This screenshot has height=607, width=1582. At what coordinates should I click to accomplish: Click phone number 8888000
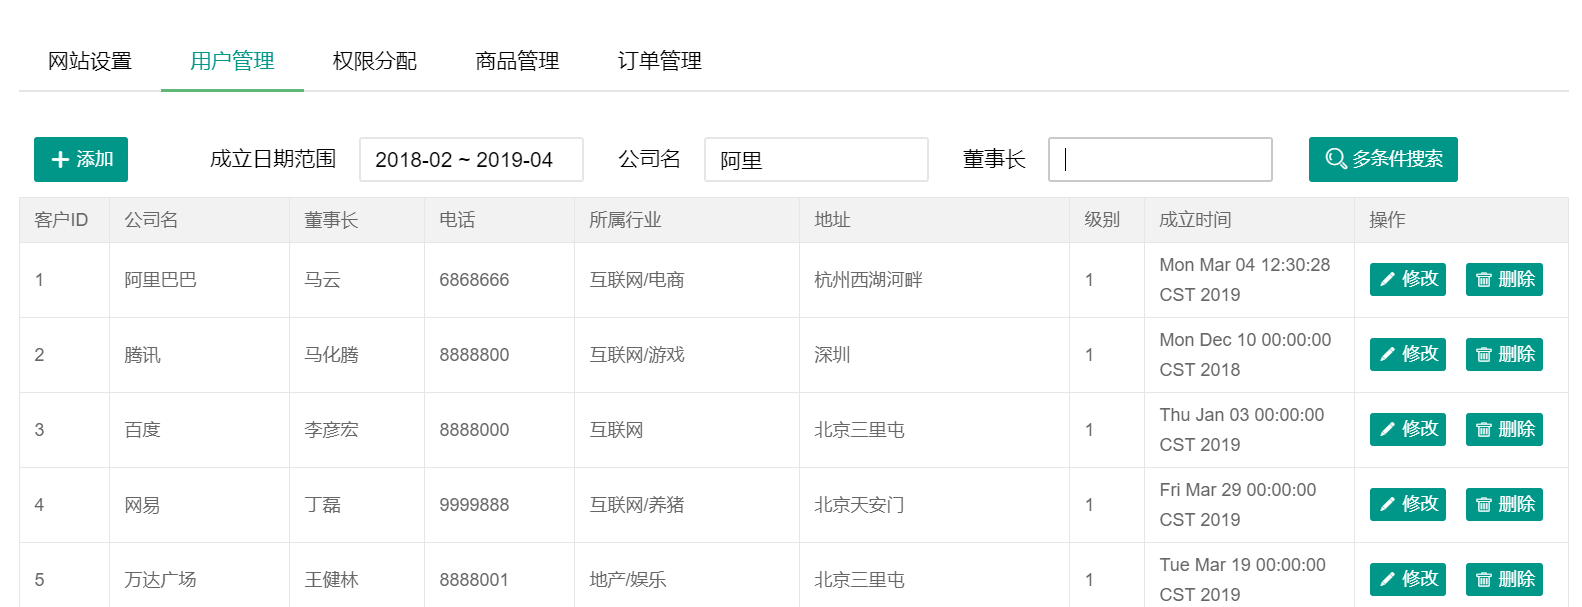point(500,430)
